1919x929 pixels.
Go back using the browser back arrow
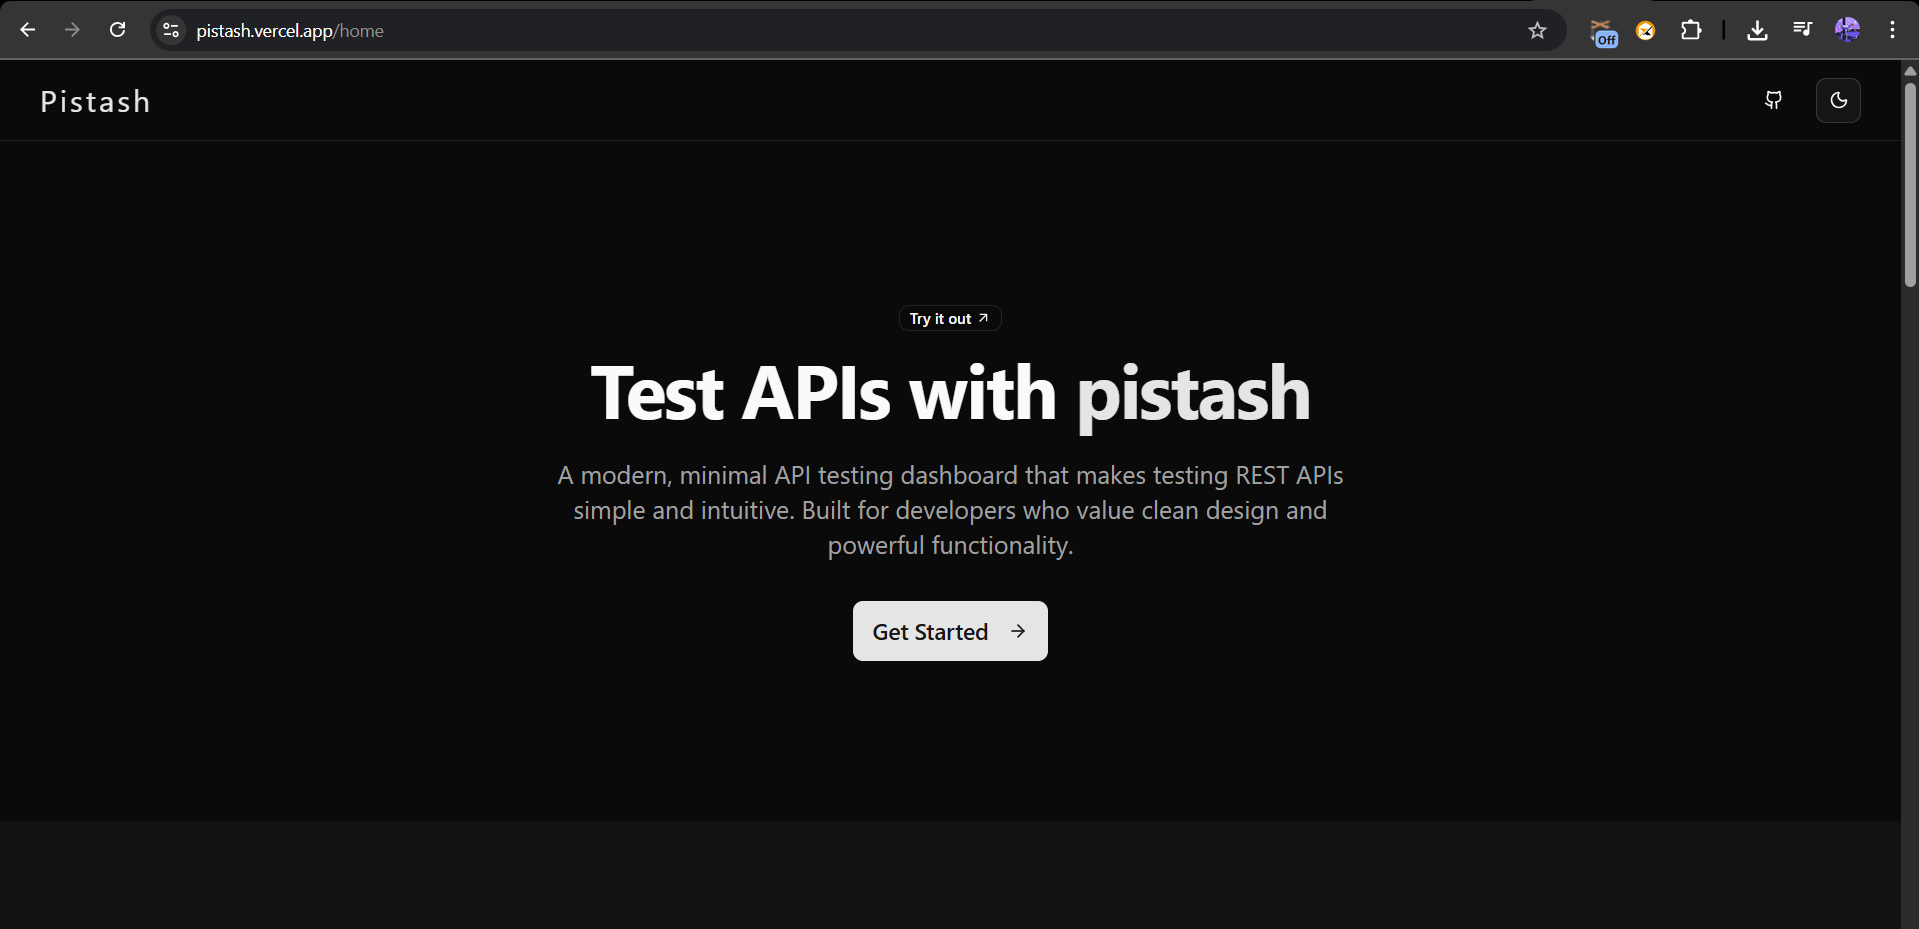[28, 30]
